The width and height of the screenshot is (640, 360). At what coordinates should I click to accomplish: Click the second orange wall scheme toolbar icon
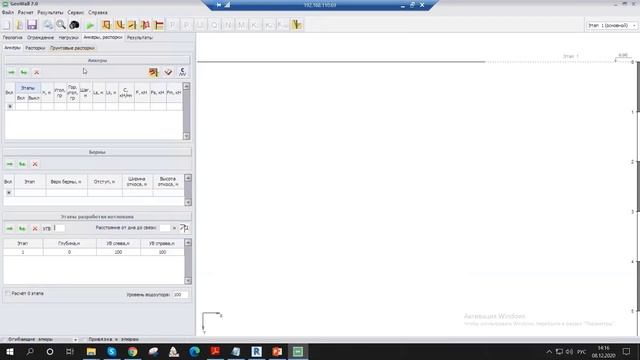point(119,25)
